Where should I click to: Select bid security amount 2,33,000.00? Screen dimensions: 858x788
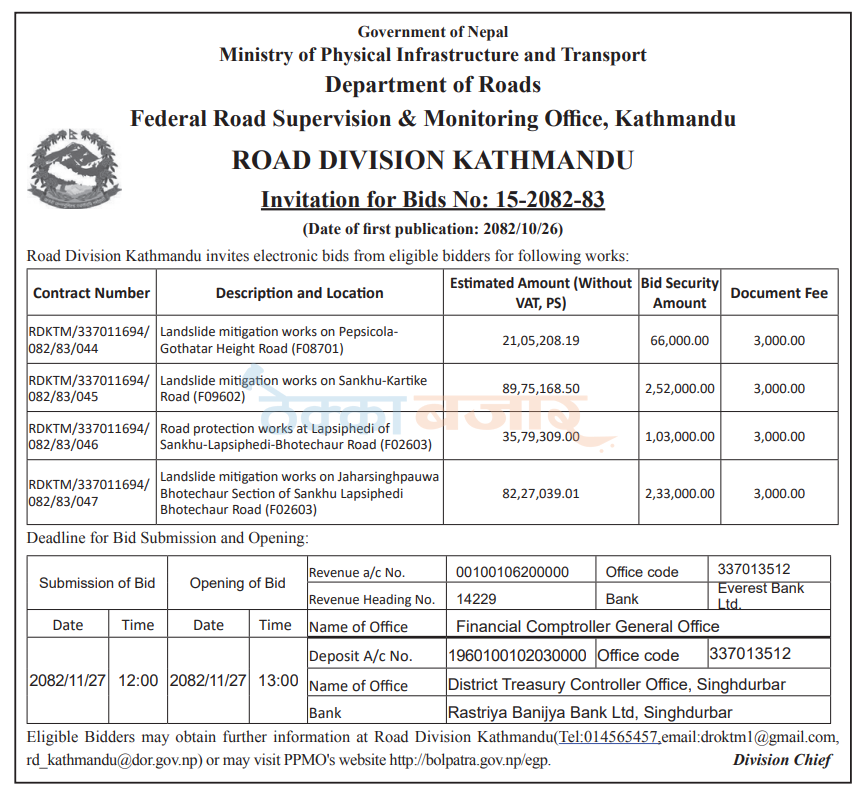[680, 494]
